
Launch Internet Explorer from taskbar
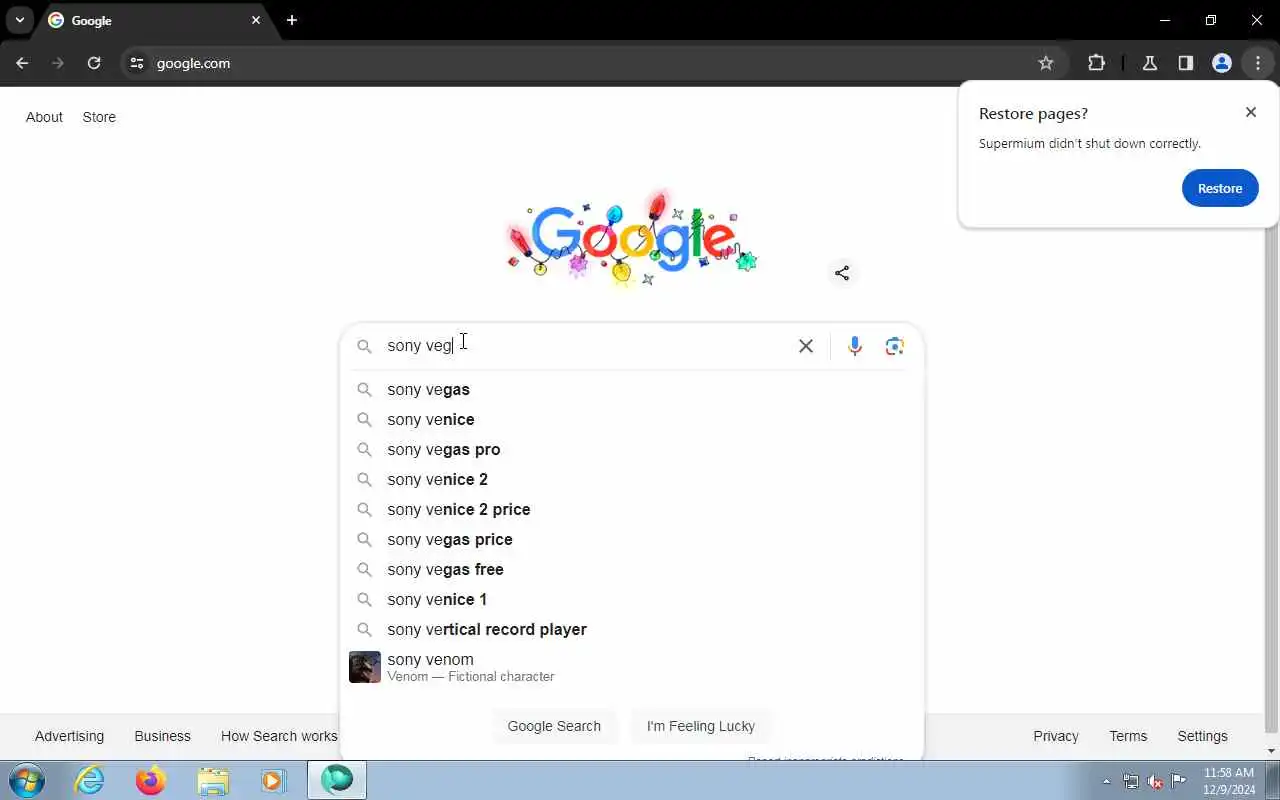[90, 780]
